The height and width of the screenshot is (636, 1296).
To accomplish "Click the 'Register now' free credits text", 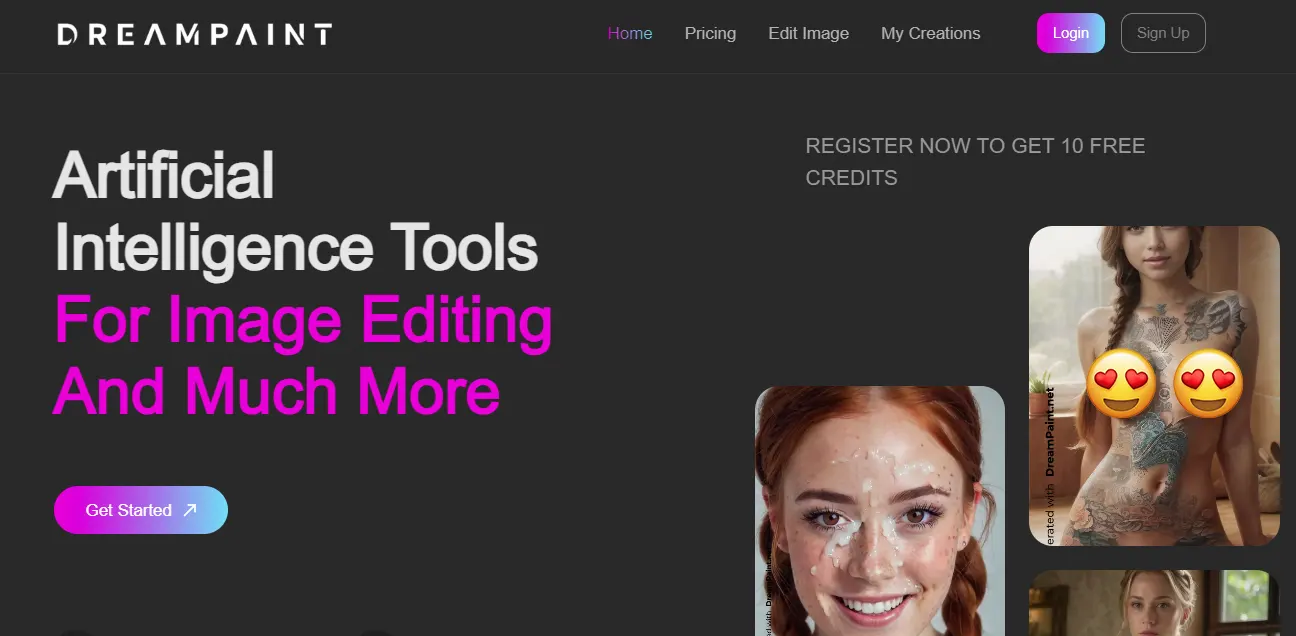I will click(x=975, y=161).
